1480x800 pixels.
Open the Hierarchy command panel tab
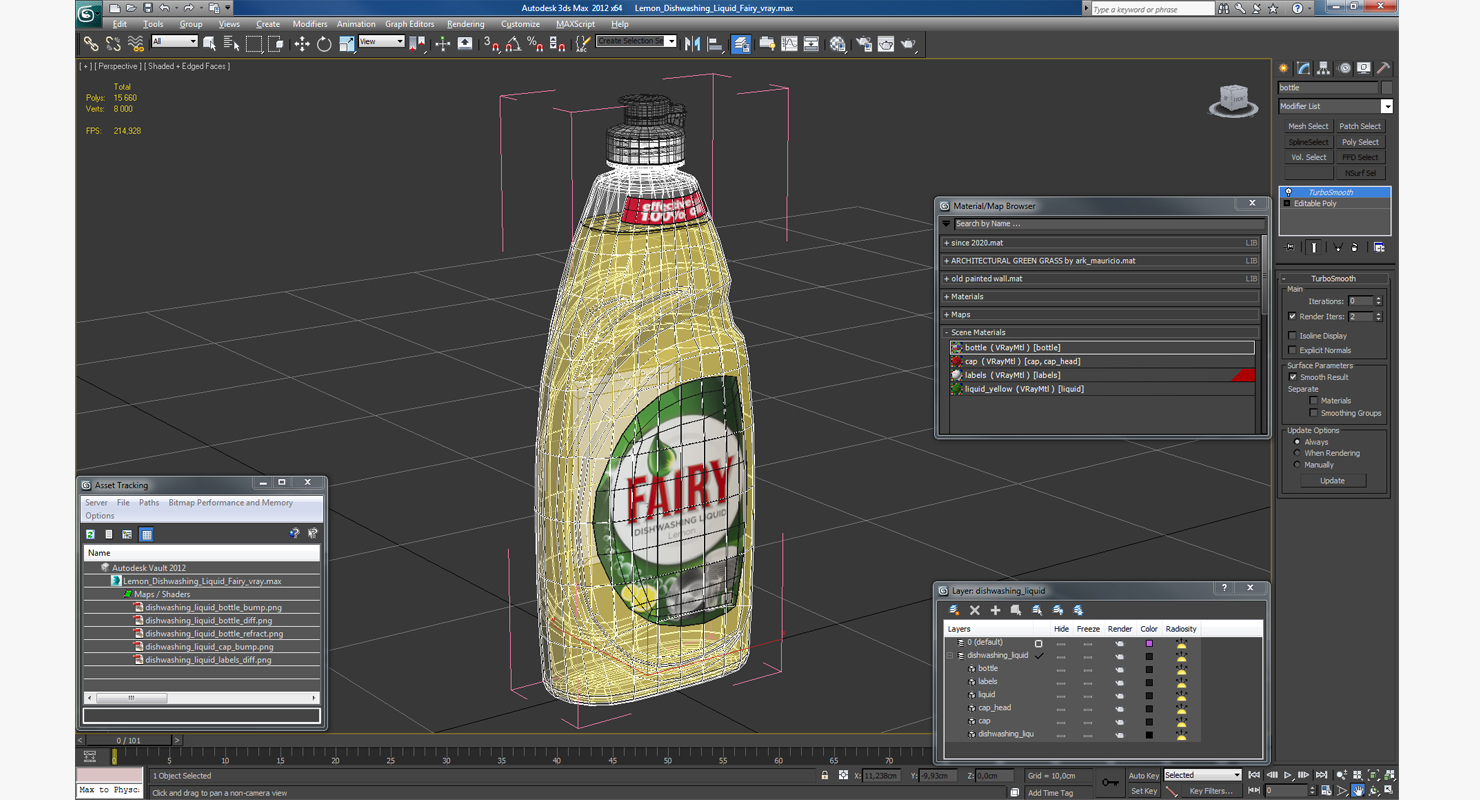pyautogui.click(x=1324, y=68)
